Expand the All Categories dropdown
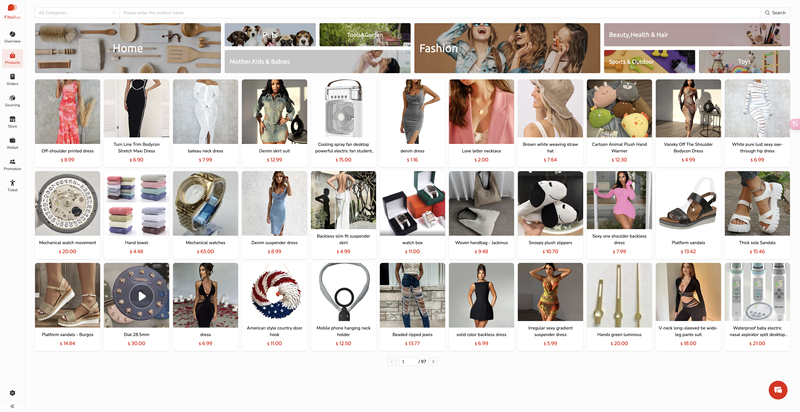This screenshot has height=412, width=800. point(77,13)
